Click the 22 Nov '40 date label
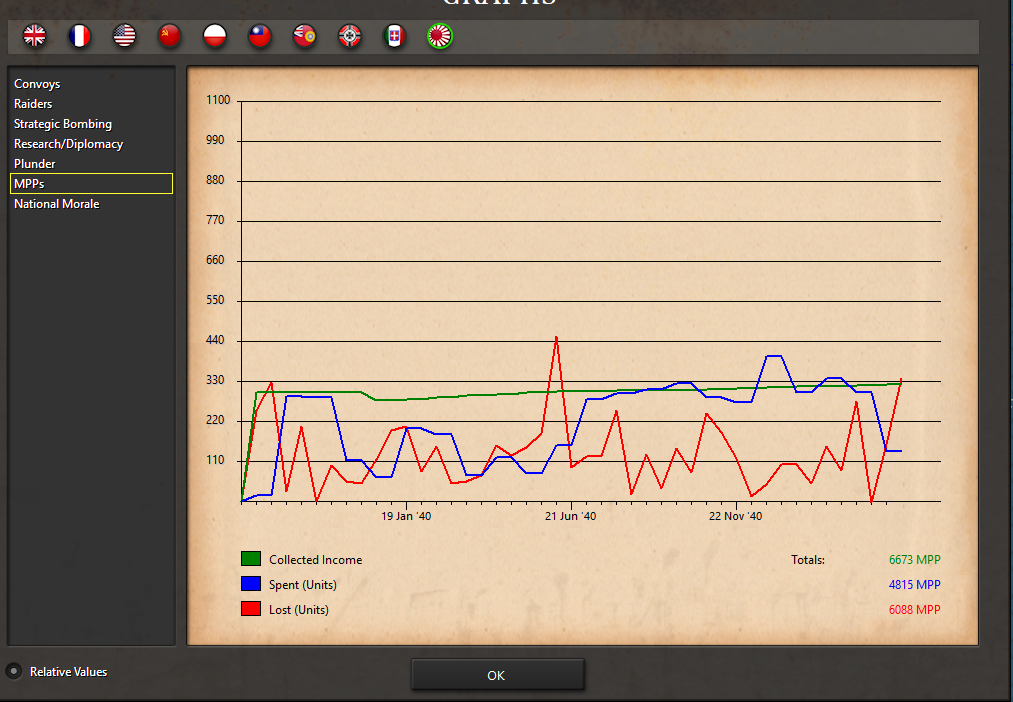 click(x=735, y=516)
